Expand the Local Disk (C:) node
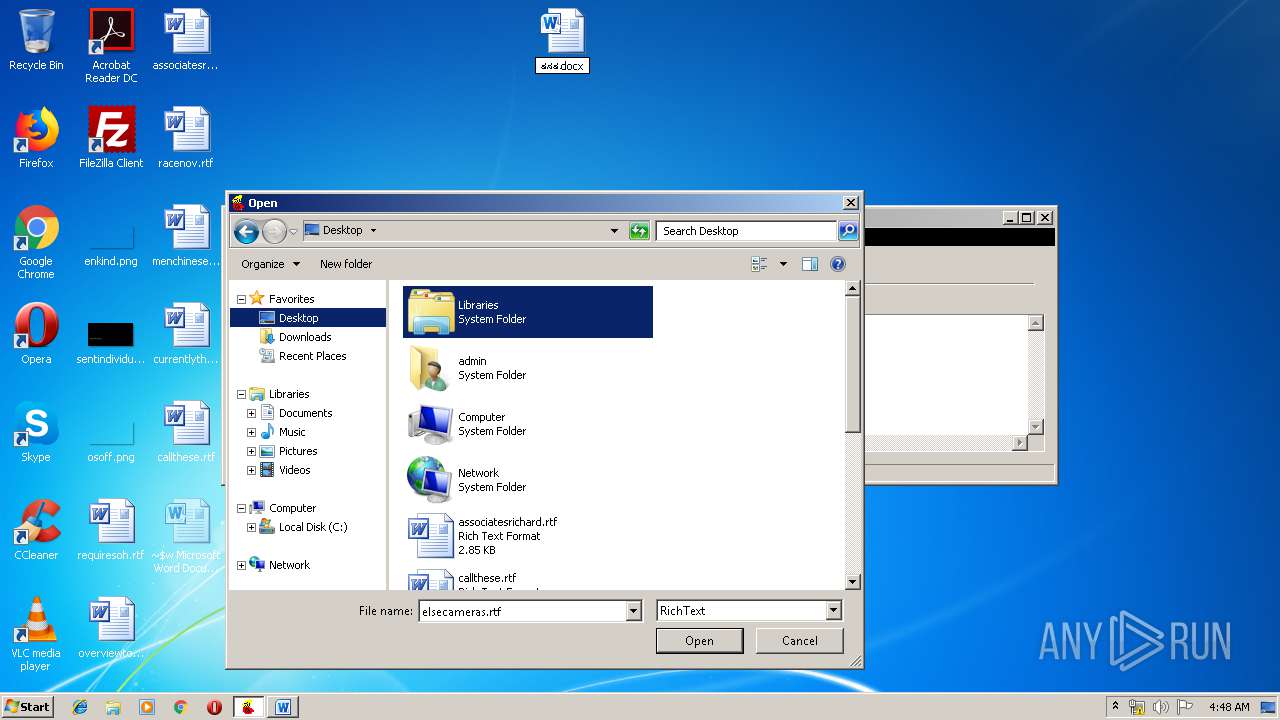1280x720 pixels. 251,527
